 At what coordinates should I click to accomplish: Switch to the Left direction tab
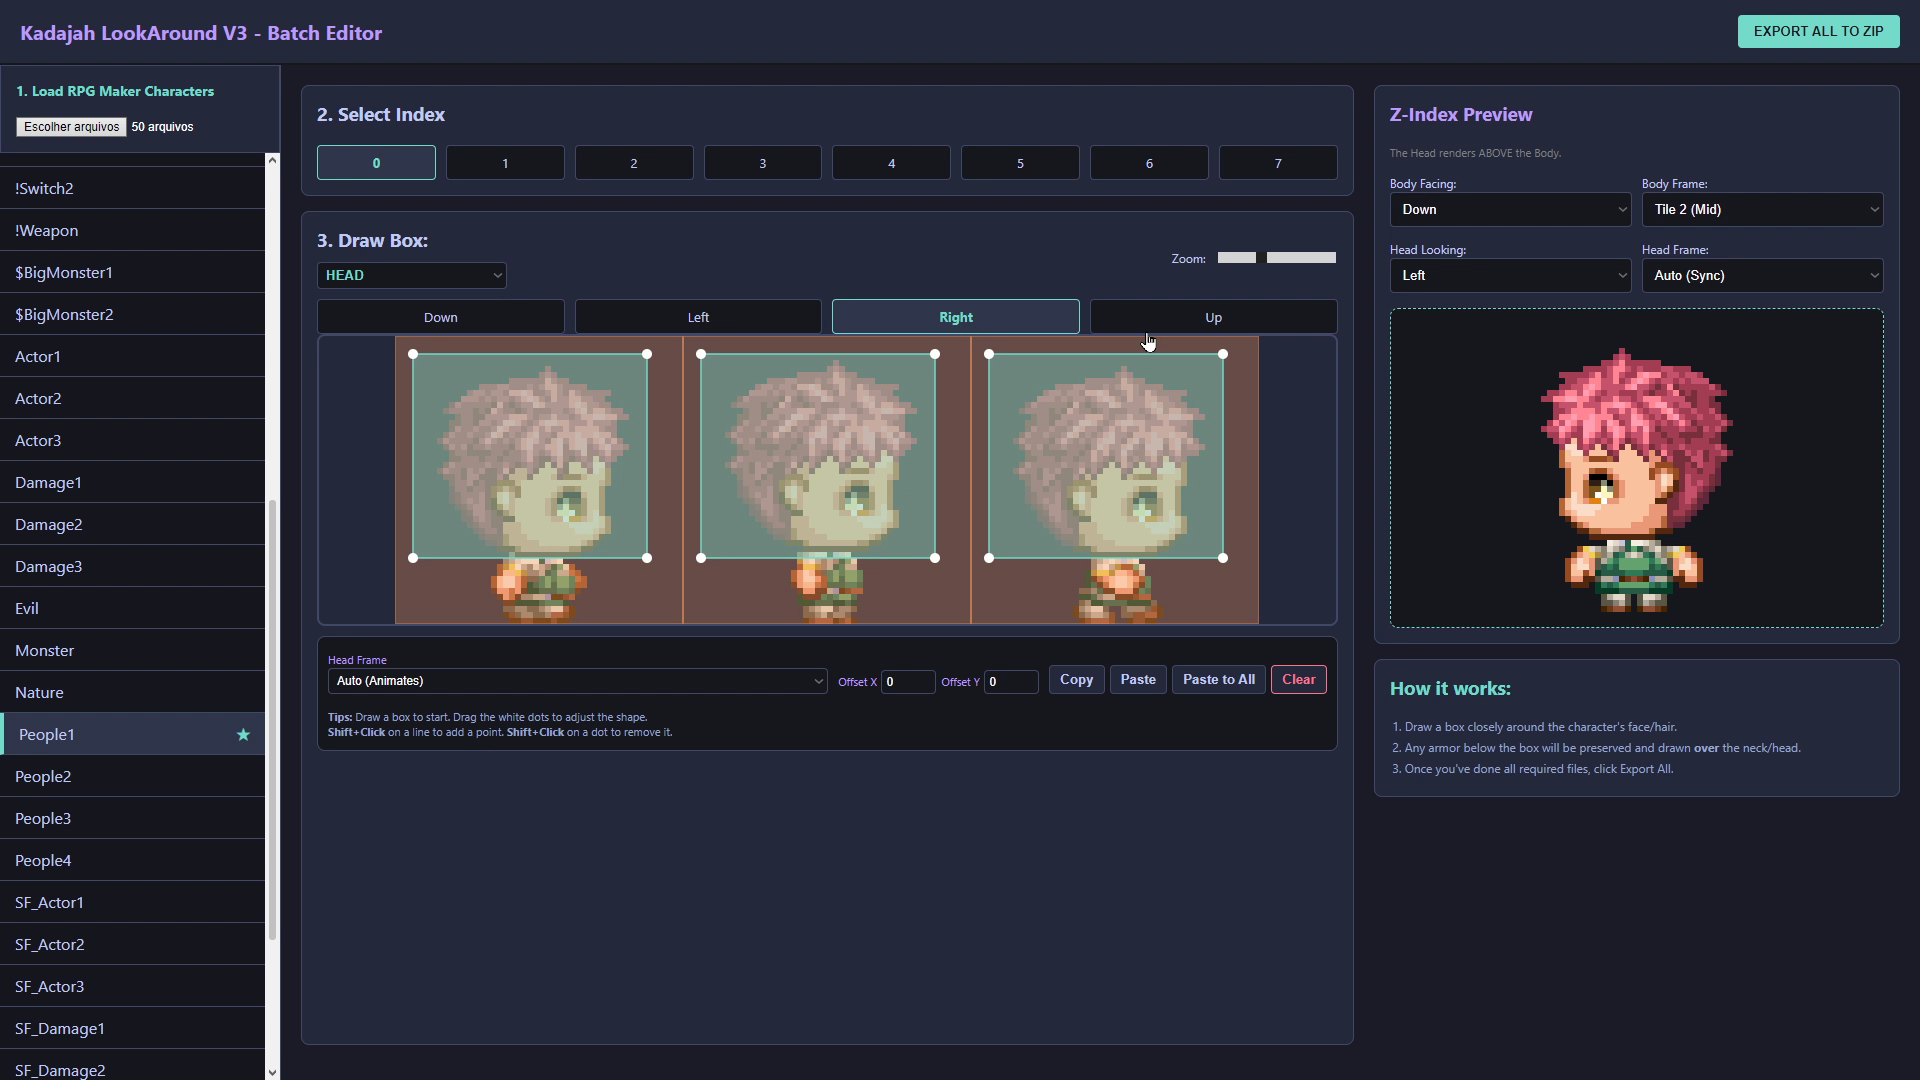coord(698,317)
